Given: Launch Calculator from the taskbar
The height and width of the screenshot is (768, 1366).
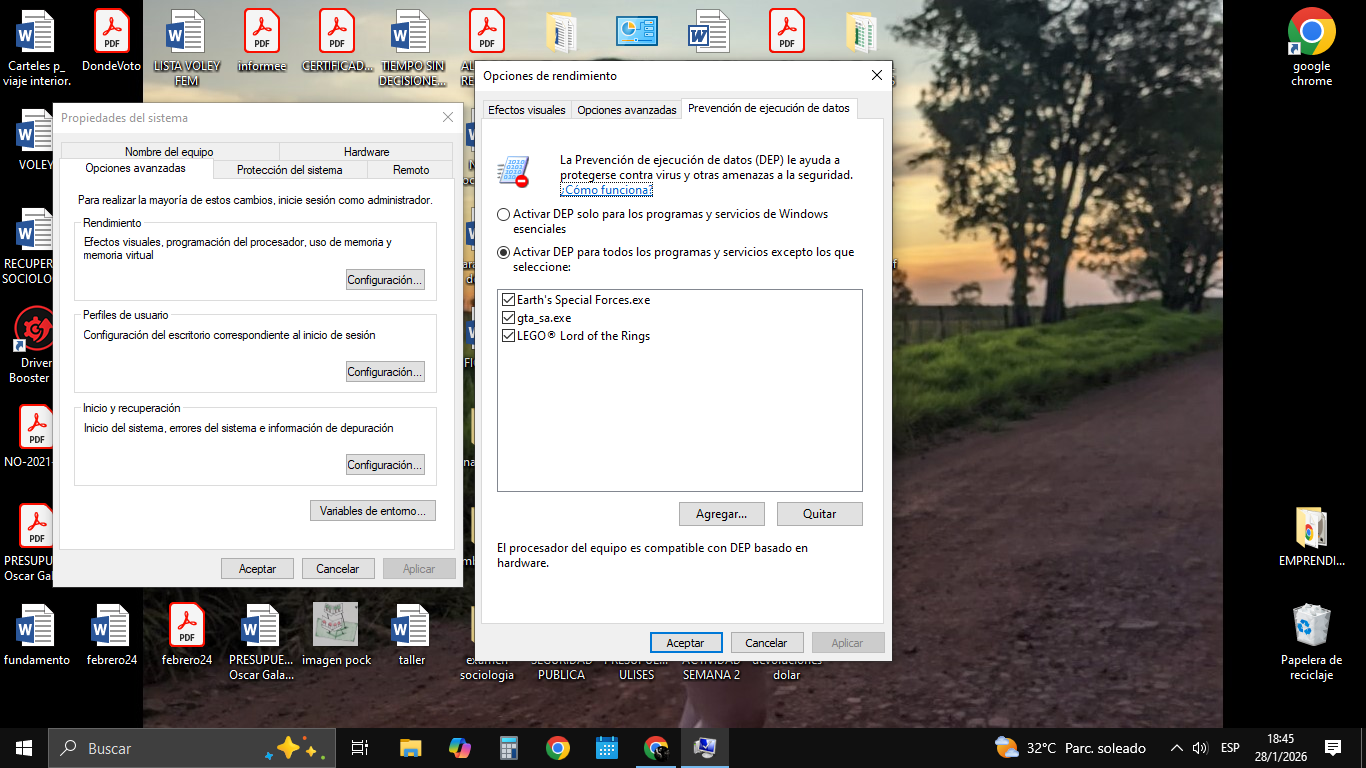Looking at the screenshot, I should tap(509, 748).
